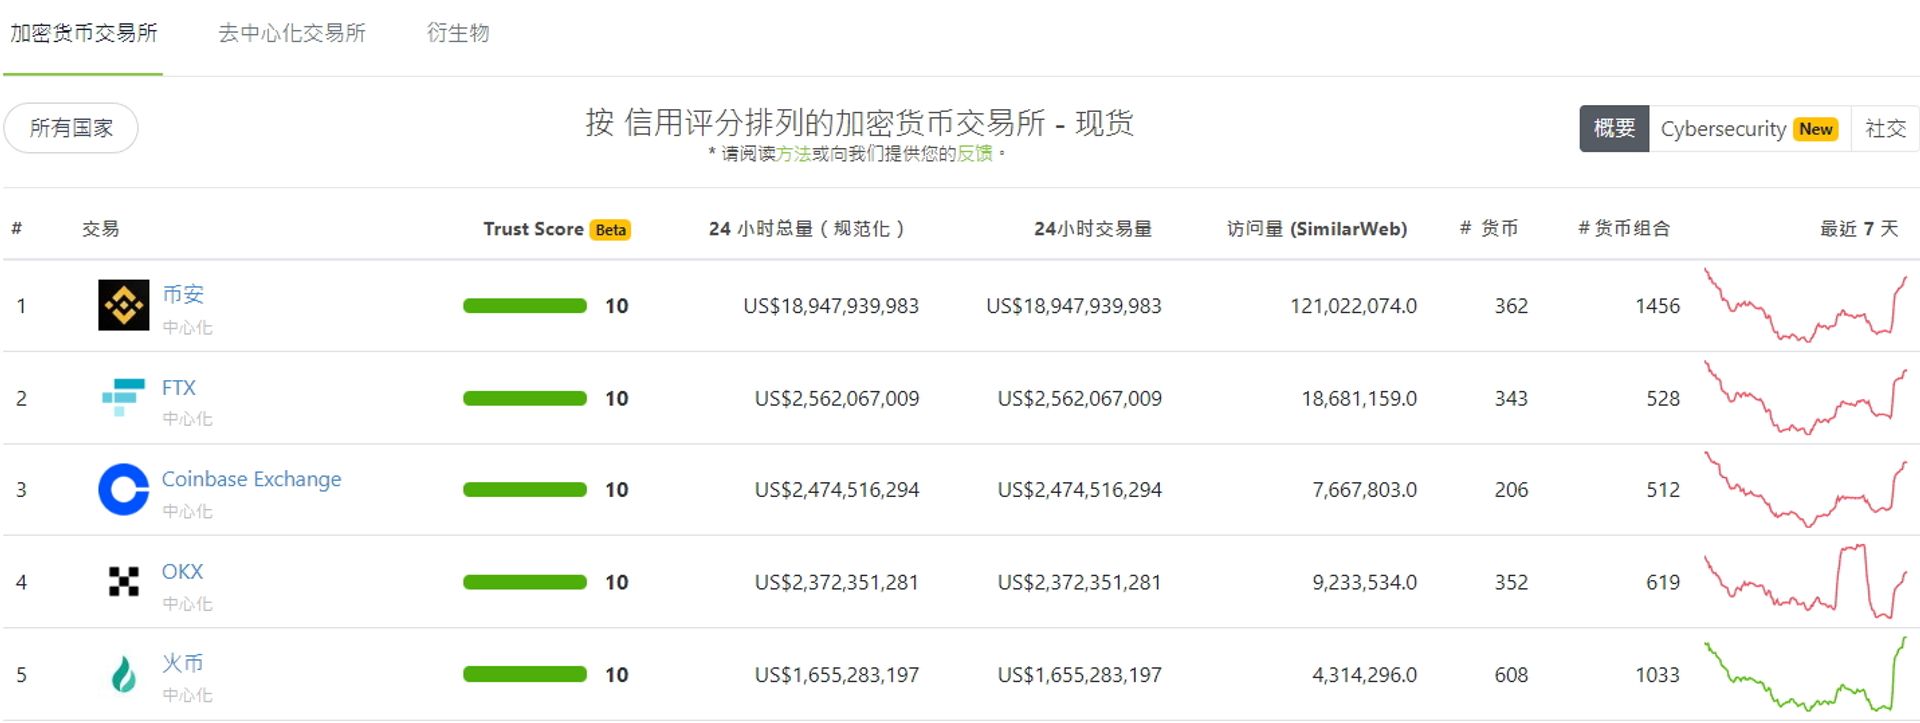Open the 去中心化交易所 tab

292,33
